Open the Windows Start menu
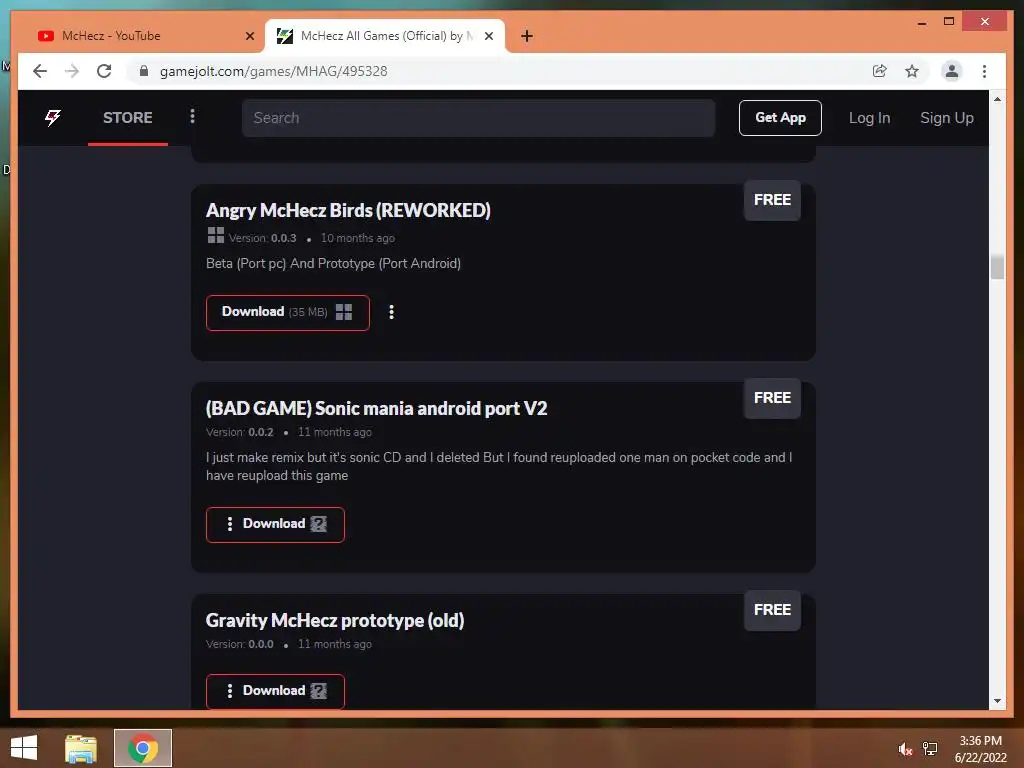Screen dimensions: 1024x768 [24, 748]
